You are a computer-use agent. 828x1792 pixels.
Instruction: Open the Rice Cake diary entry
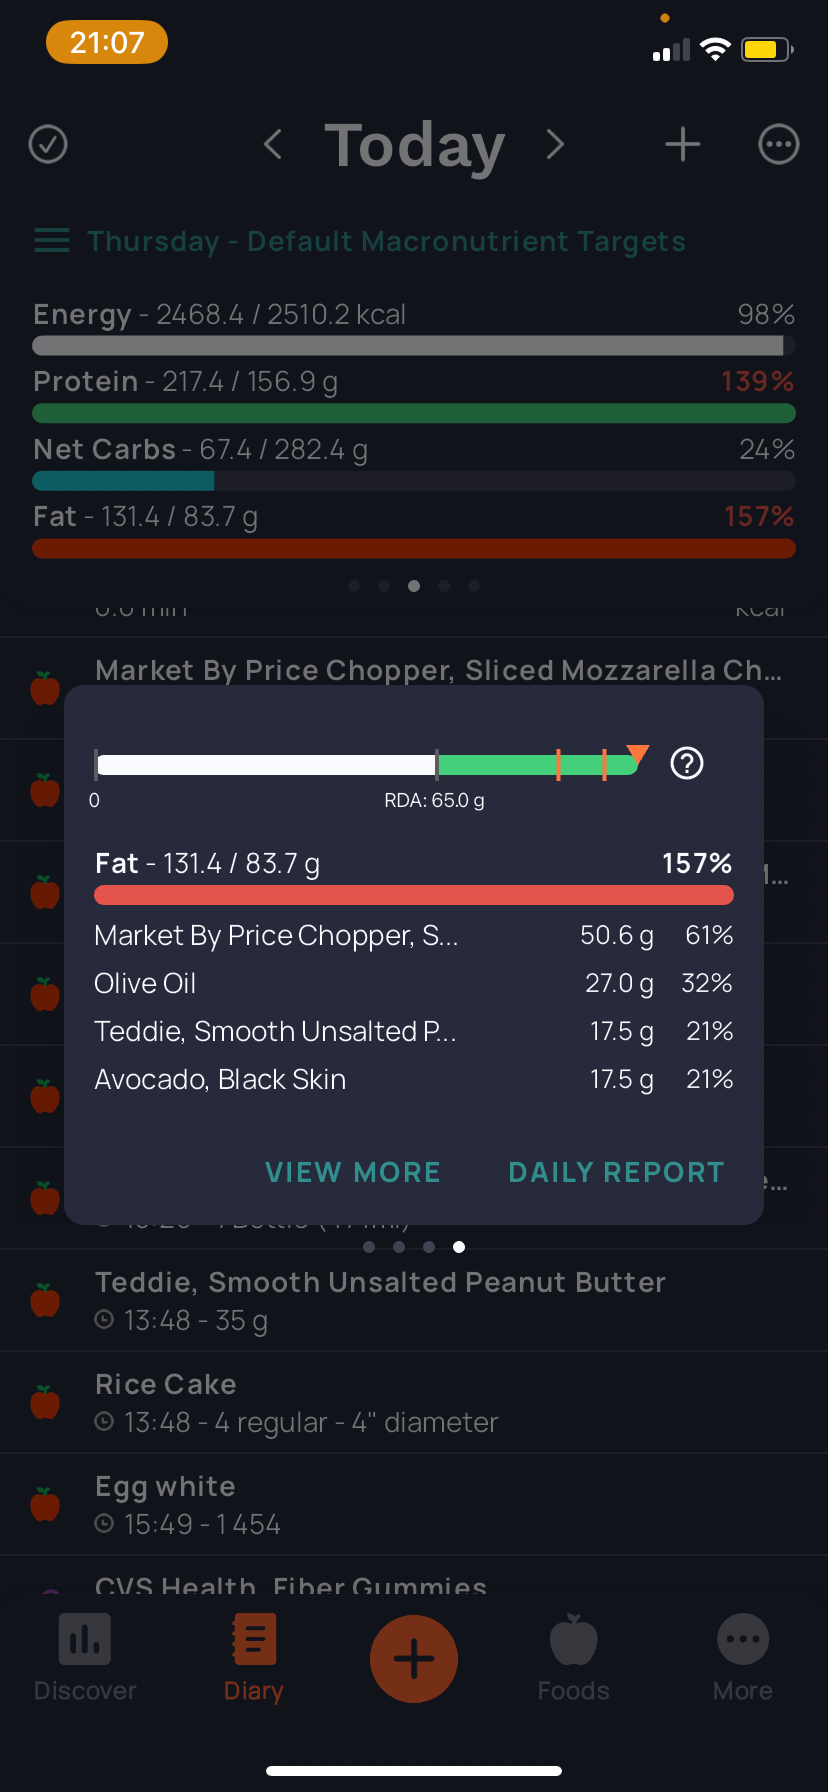(414, 1402)
